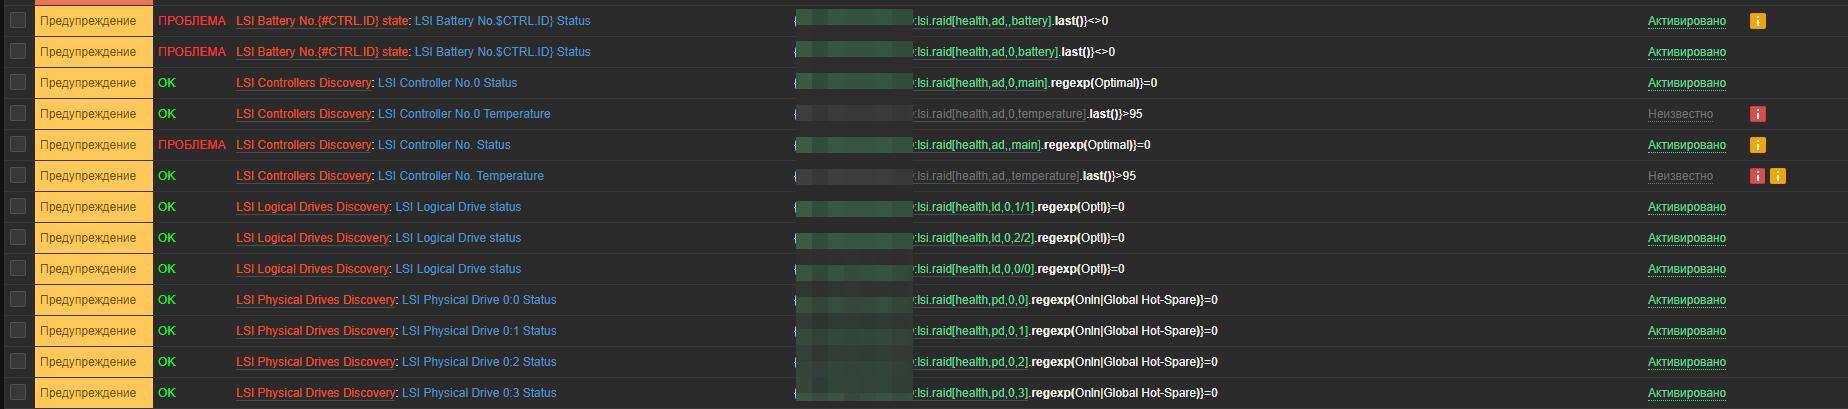This screenshot has width=1848, height=409.
Task: Click orange icon on Controller No. Temperature row
Action: pyautogui.click(x=1778, y=176)
